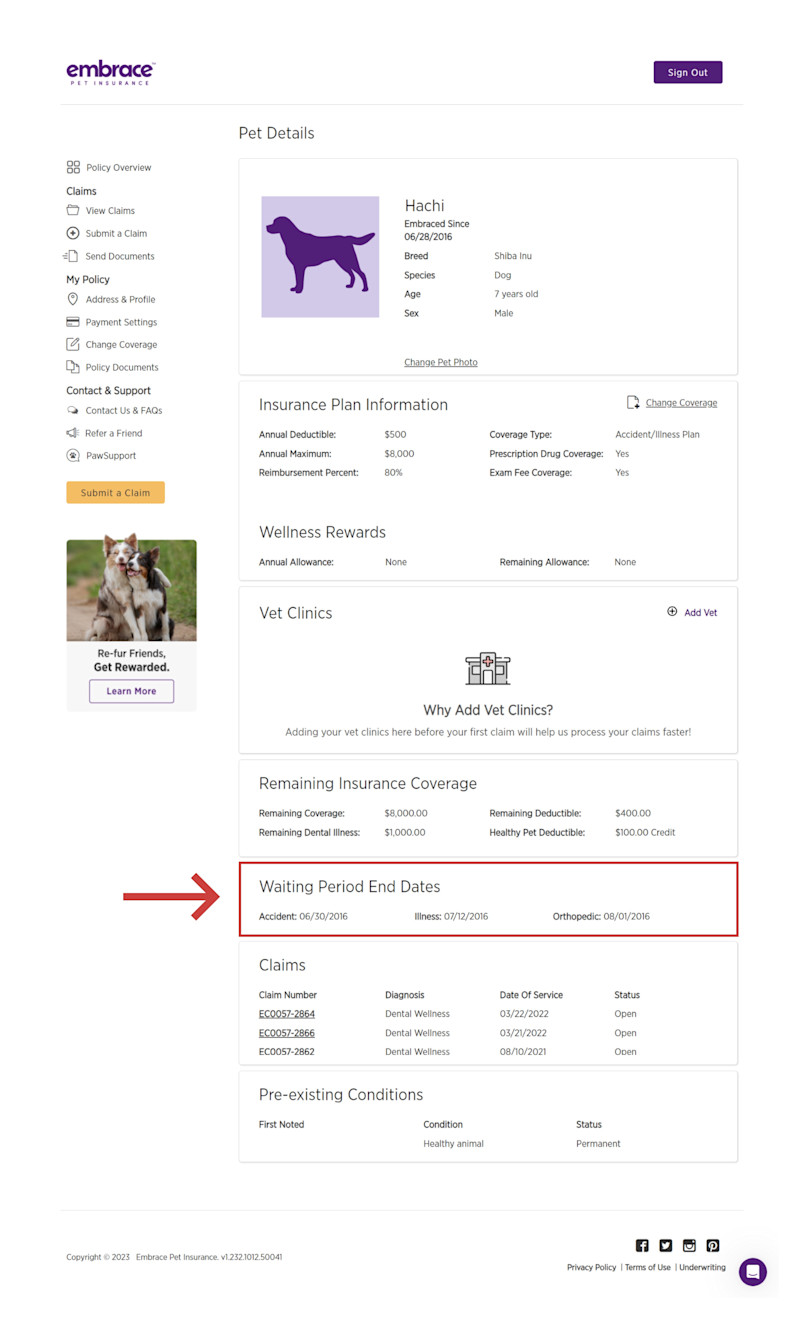Click the Accident/Illness Plan coverage type text
804x1330 pixels.
point(657,435)
